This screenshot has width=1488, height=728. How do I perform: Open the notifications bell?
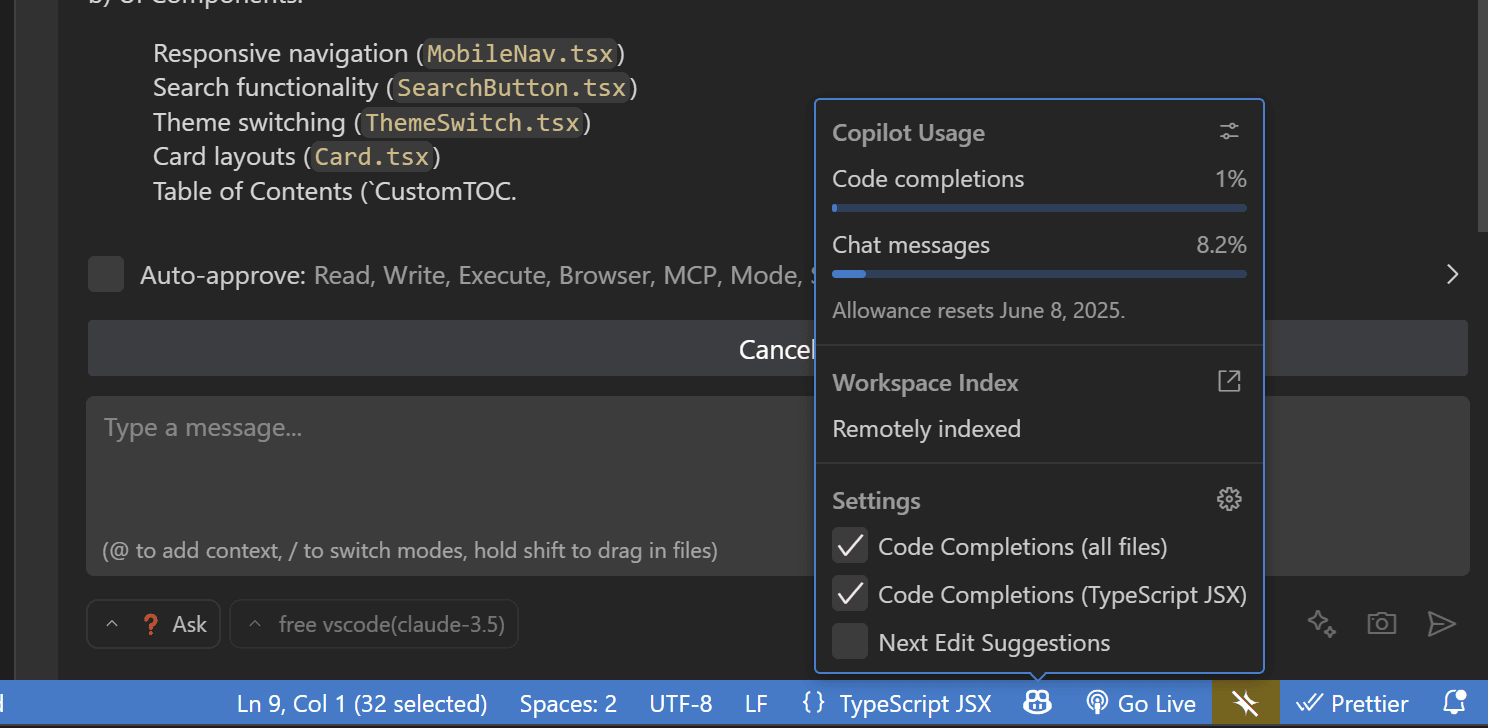point(1455,704)
